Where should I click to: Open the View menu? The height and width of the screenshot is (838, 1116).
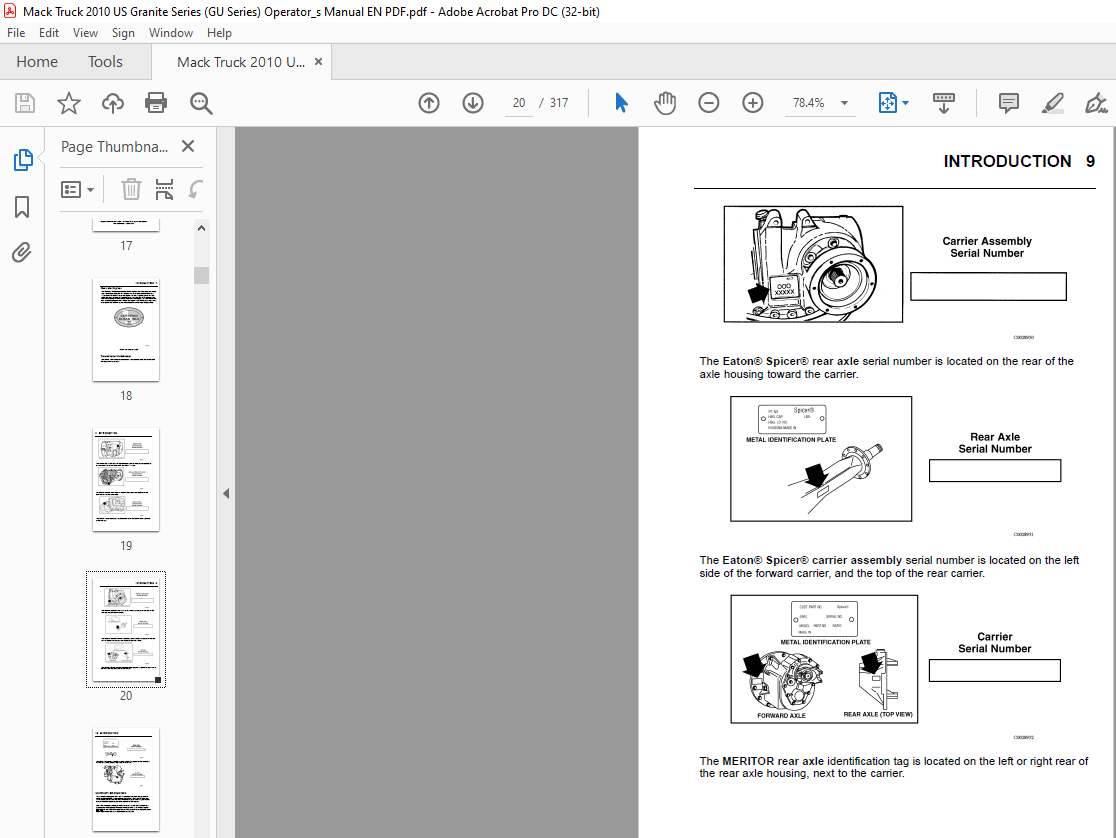[x=85, y=33]
